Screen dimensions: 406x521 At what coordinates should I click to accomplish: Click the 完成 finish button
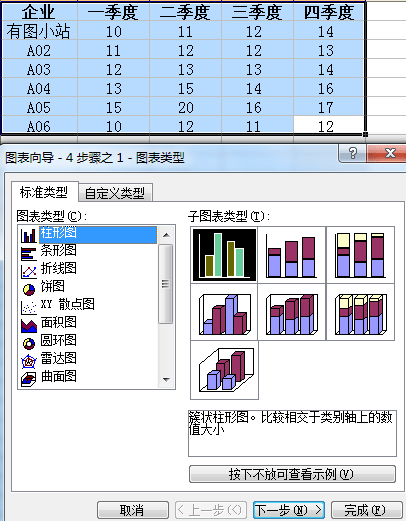point(366,510)
